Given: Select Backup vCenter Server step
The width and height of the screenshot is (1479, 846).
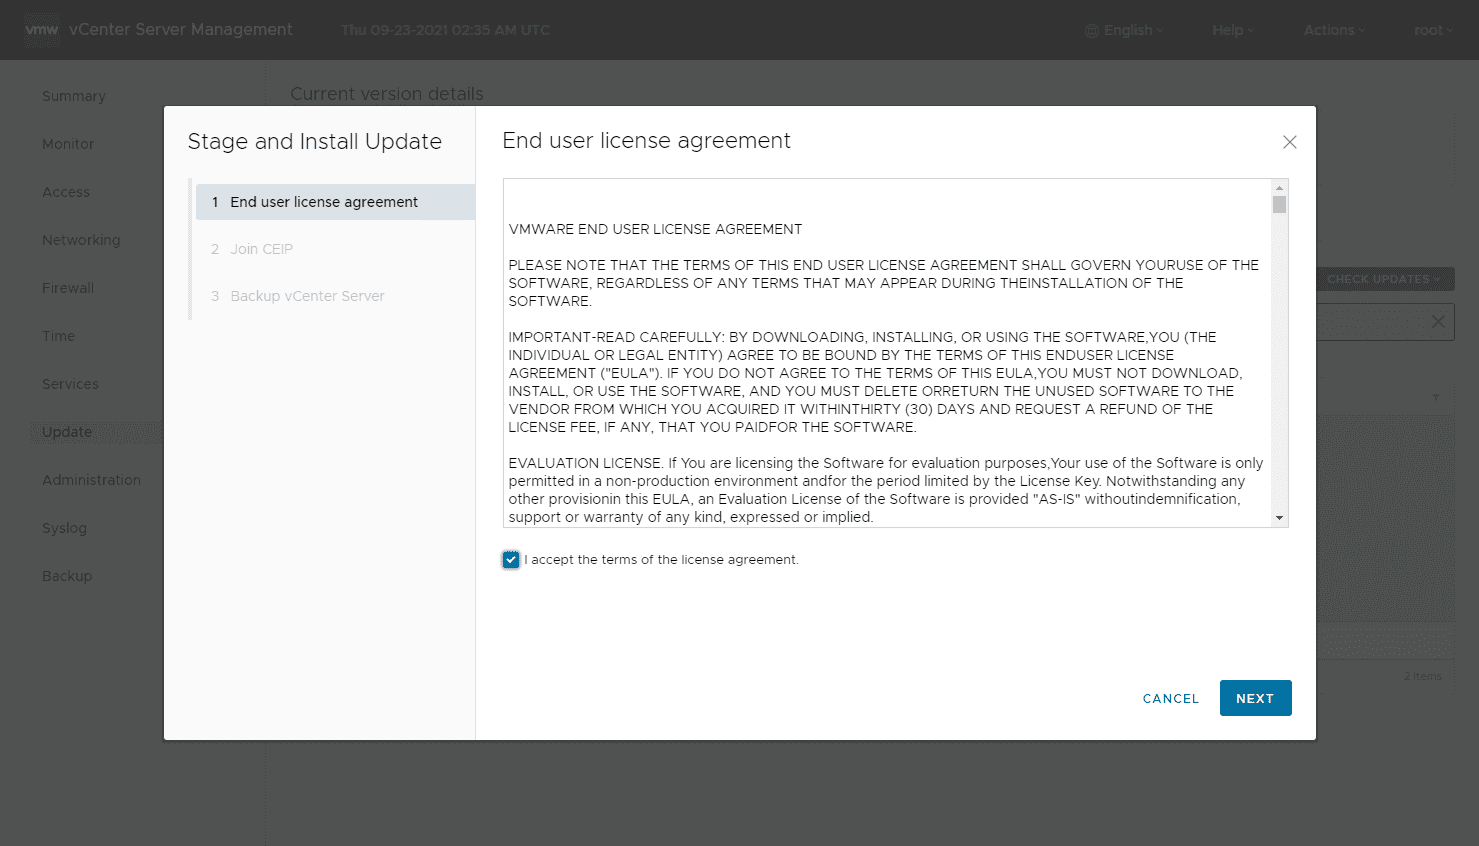Looking at the screenshot, I should (307, 296).
